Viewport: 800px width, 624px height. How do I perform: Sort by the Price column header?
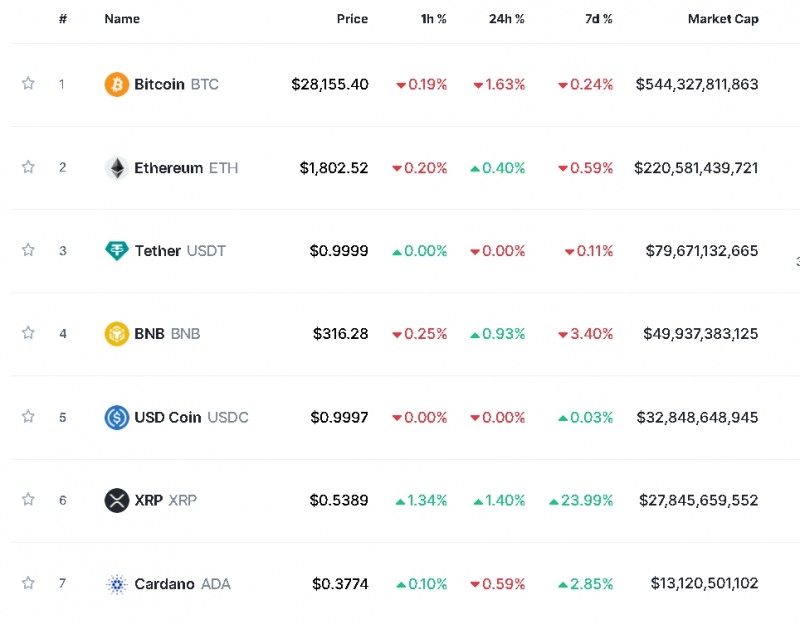click(352, 19)
